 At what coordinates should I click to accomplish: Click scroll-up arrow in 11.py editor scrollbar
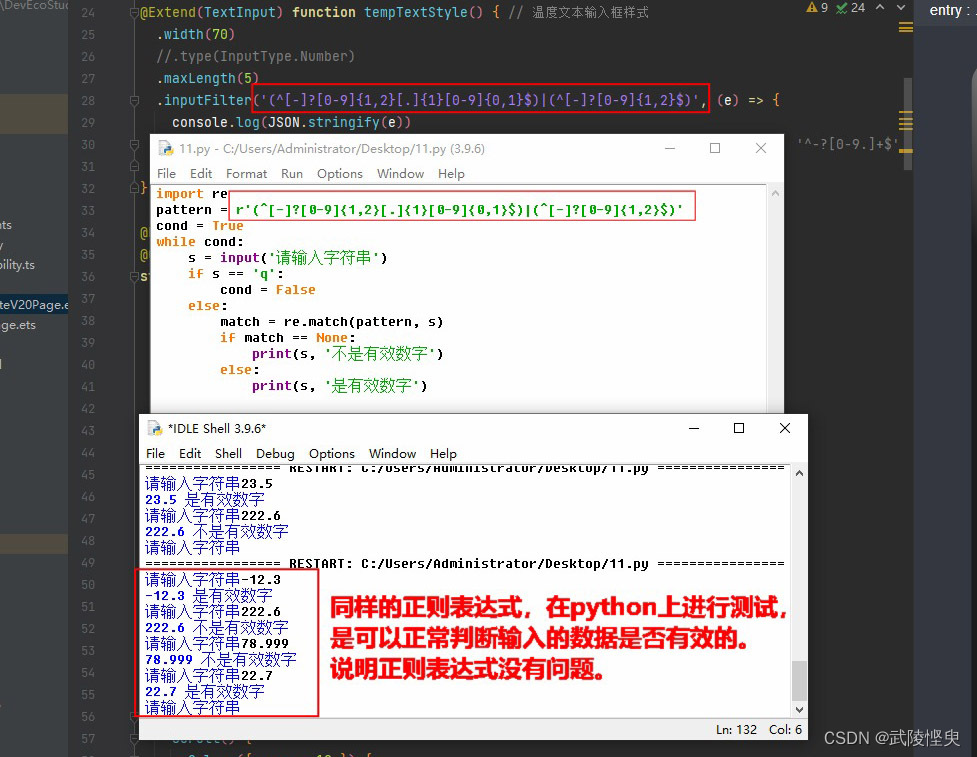tap(775, 194)
